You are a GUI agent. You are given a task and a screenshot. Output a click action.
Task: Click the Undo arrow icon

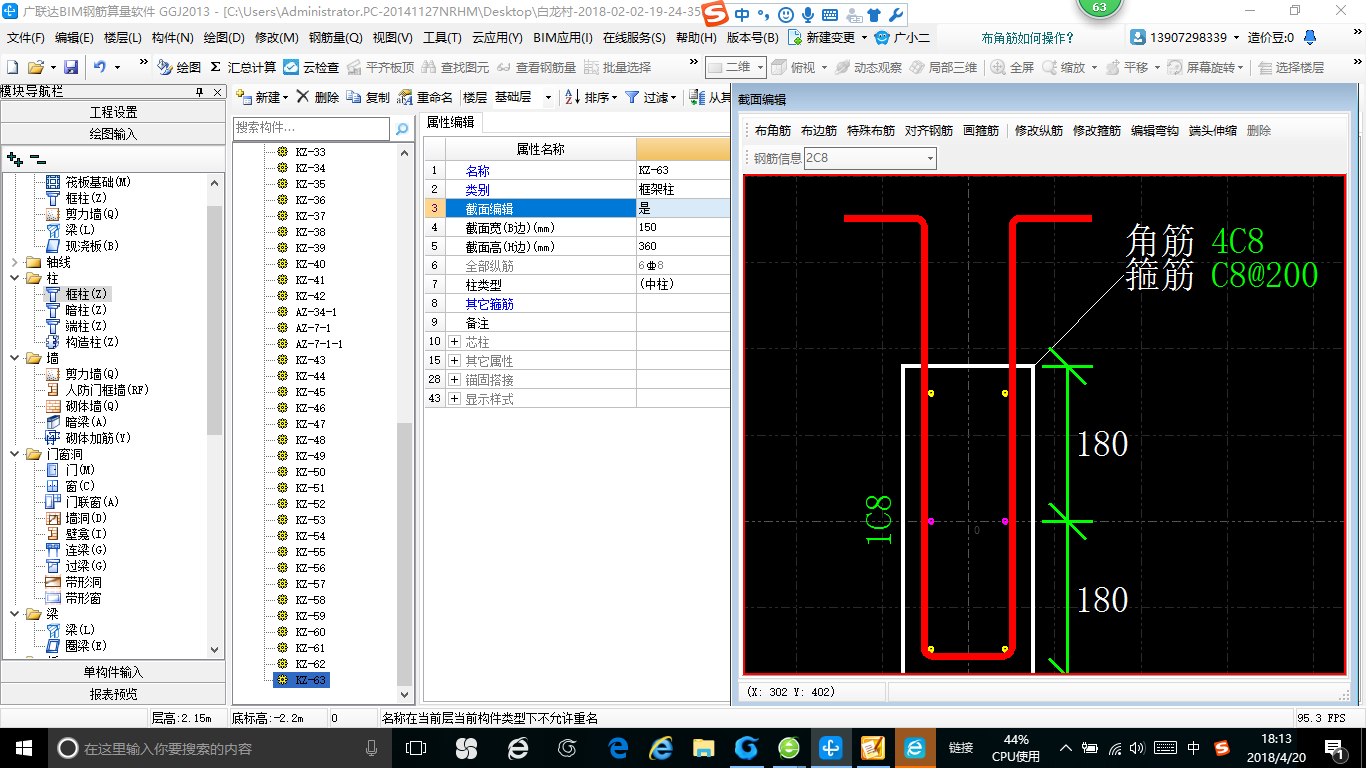[100, 67]
